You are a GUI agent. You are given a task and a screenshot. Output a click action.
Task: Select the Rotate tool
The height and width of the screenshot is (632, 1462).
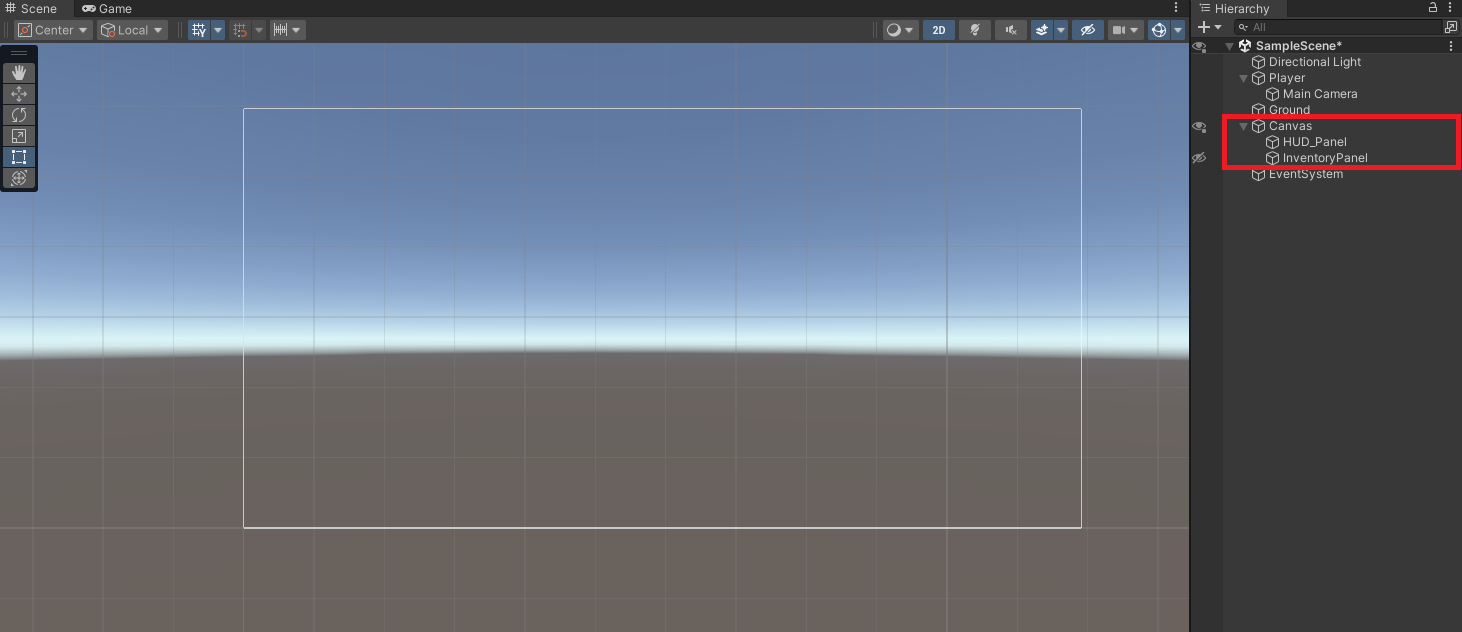point(19,115)
